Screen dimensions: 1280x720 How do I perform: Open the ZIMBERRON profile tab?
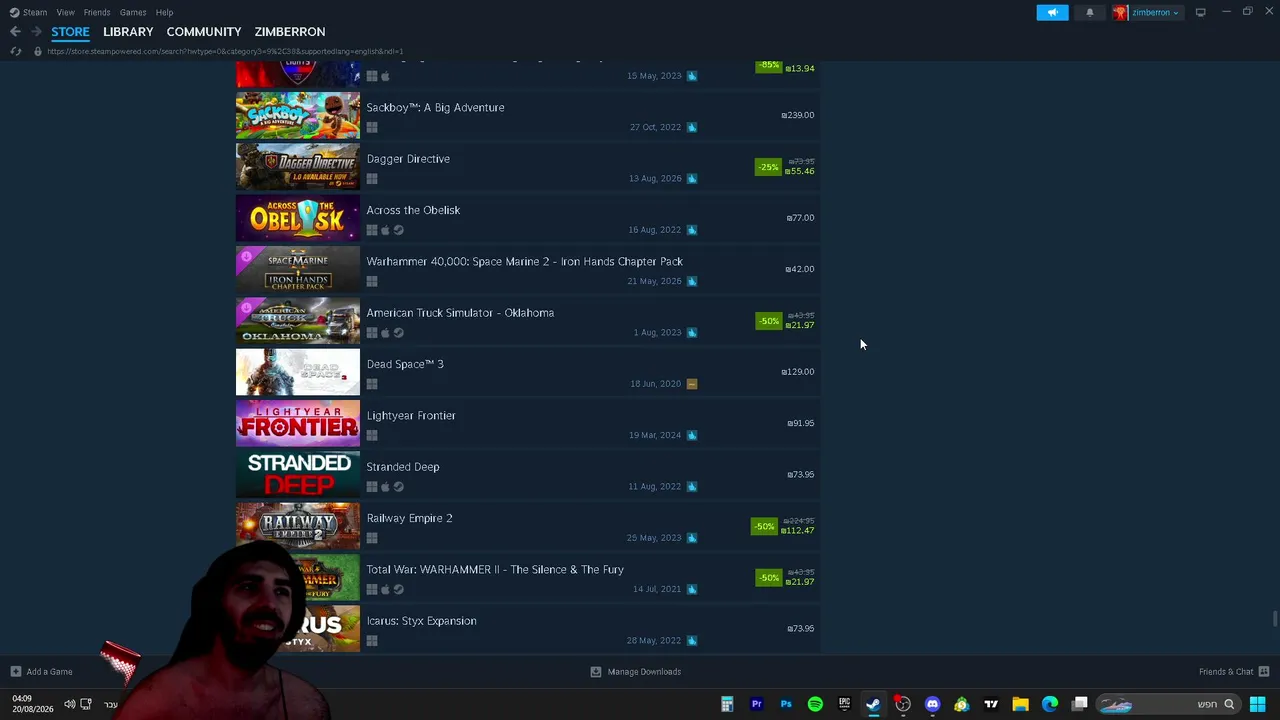pos(290,32)
